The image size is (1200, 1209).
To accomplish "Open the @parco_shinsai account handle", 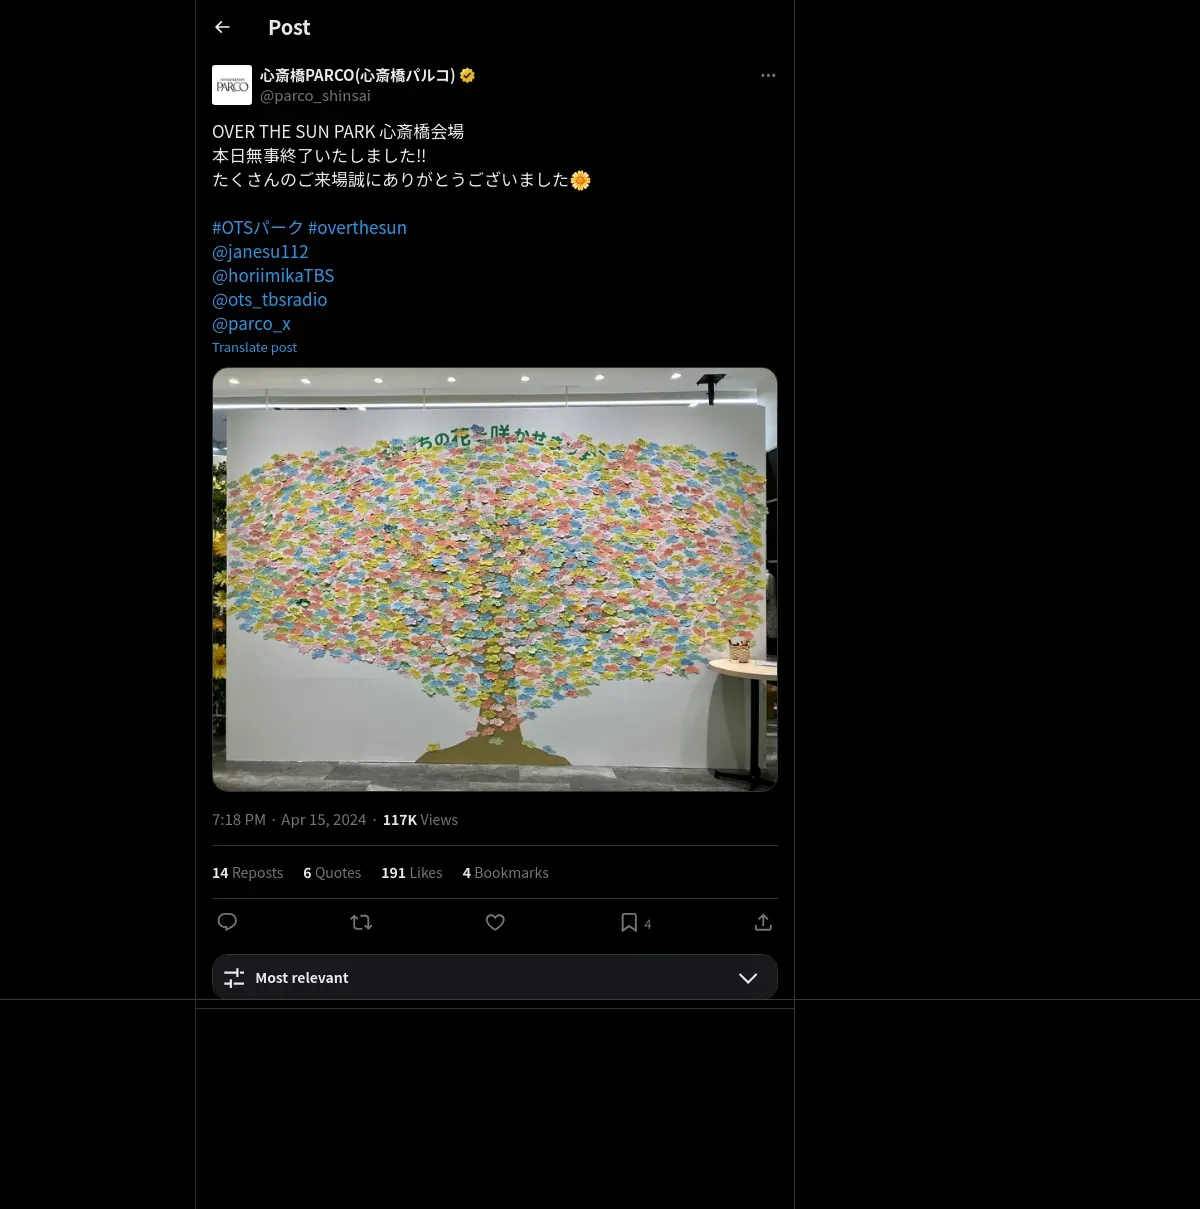I will pos(315,95).
